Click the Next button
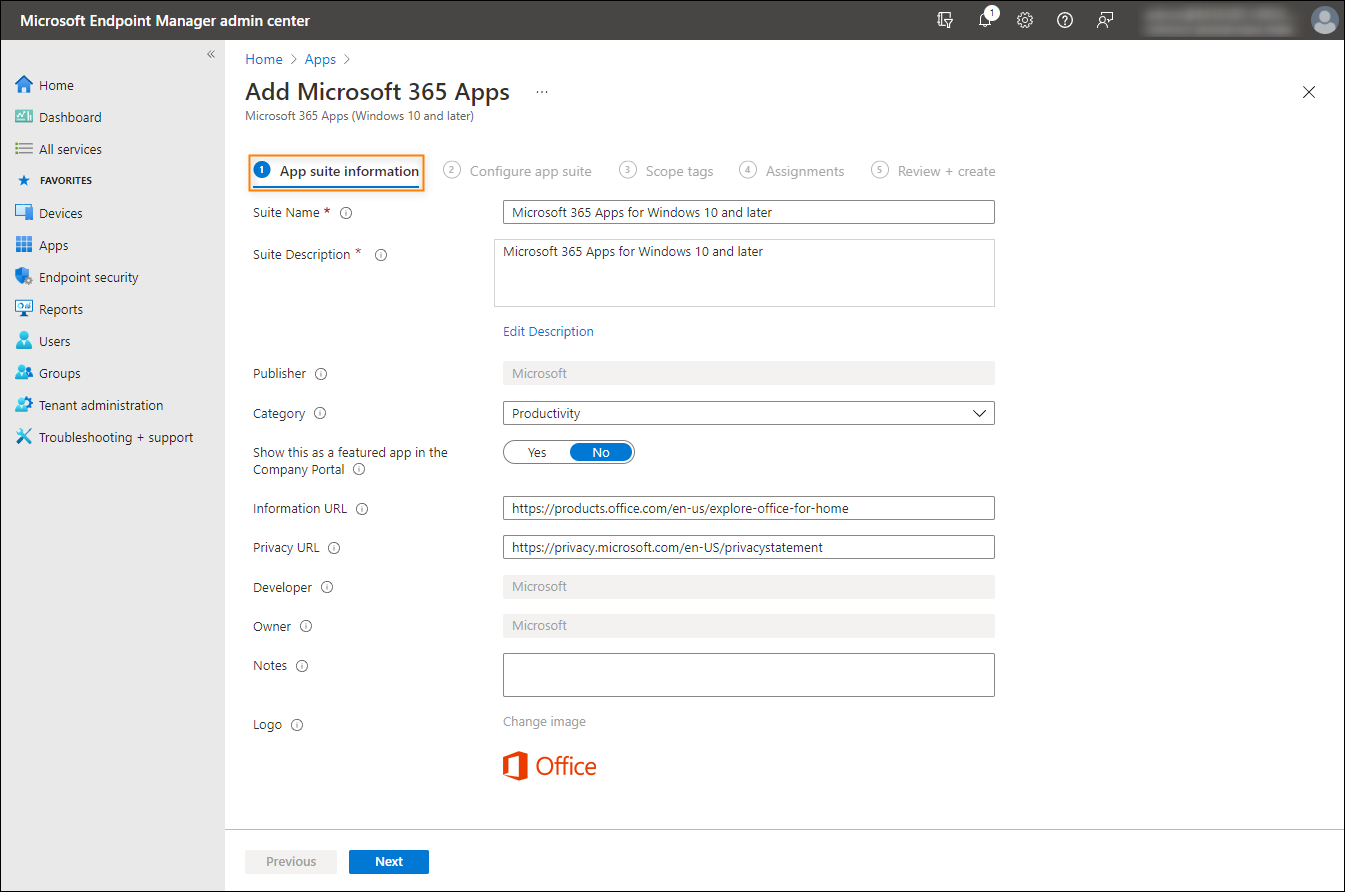The image size is (1345, 892). click(x=389, y=861)
